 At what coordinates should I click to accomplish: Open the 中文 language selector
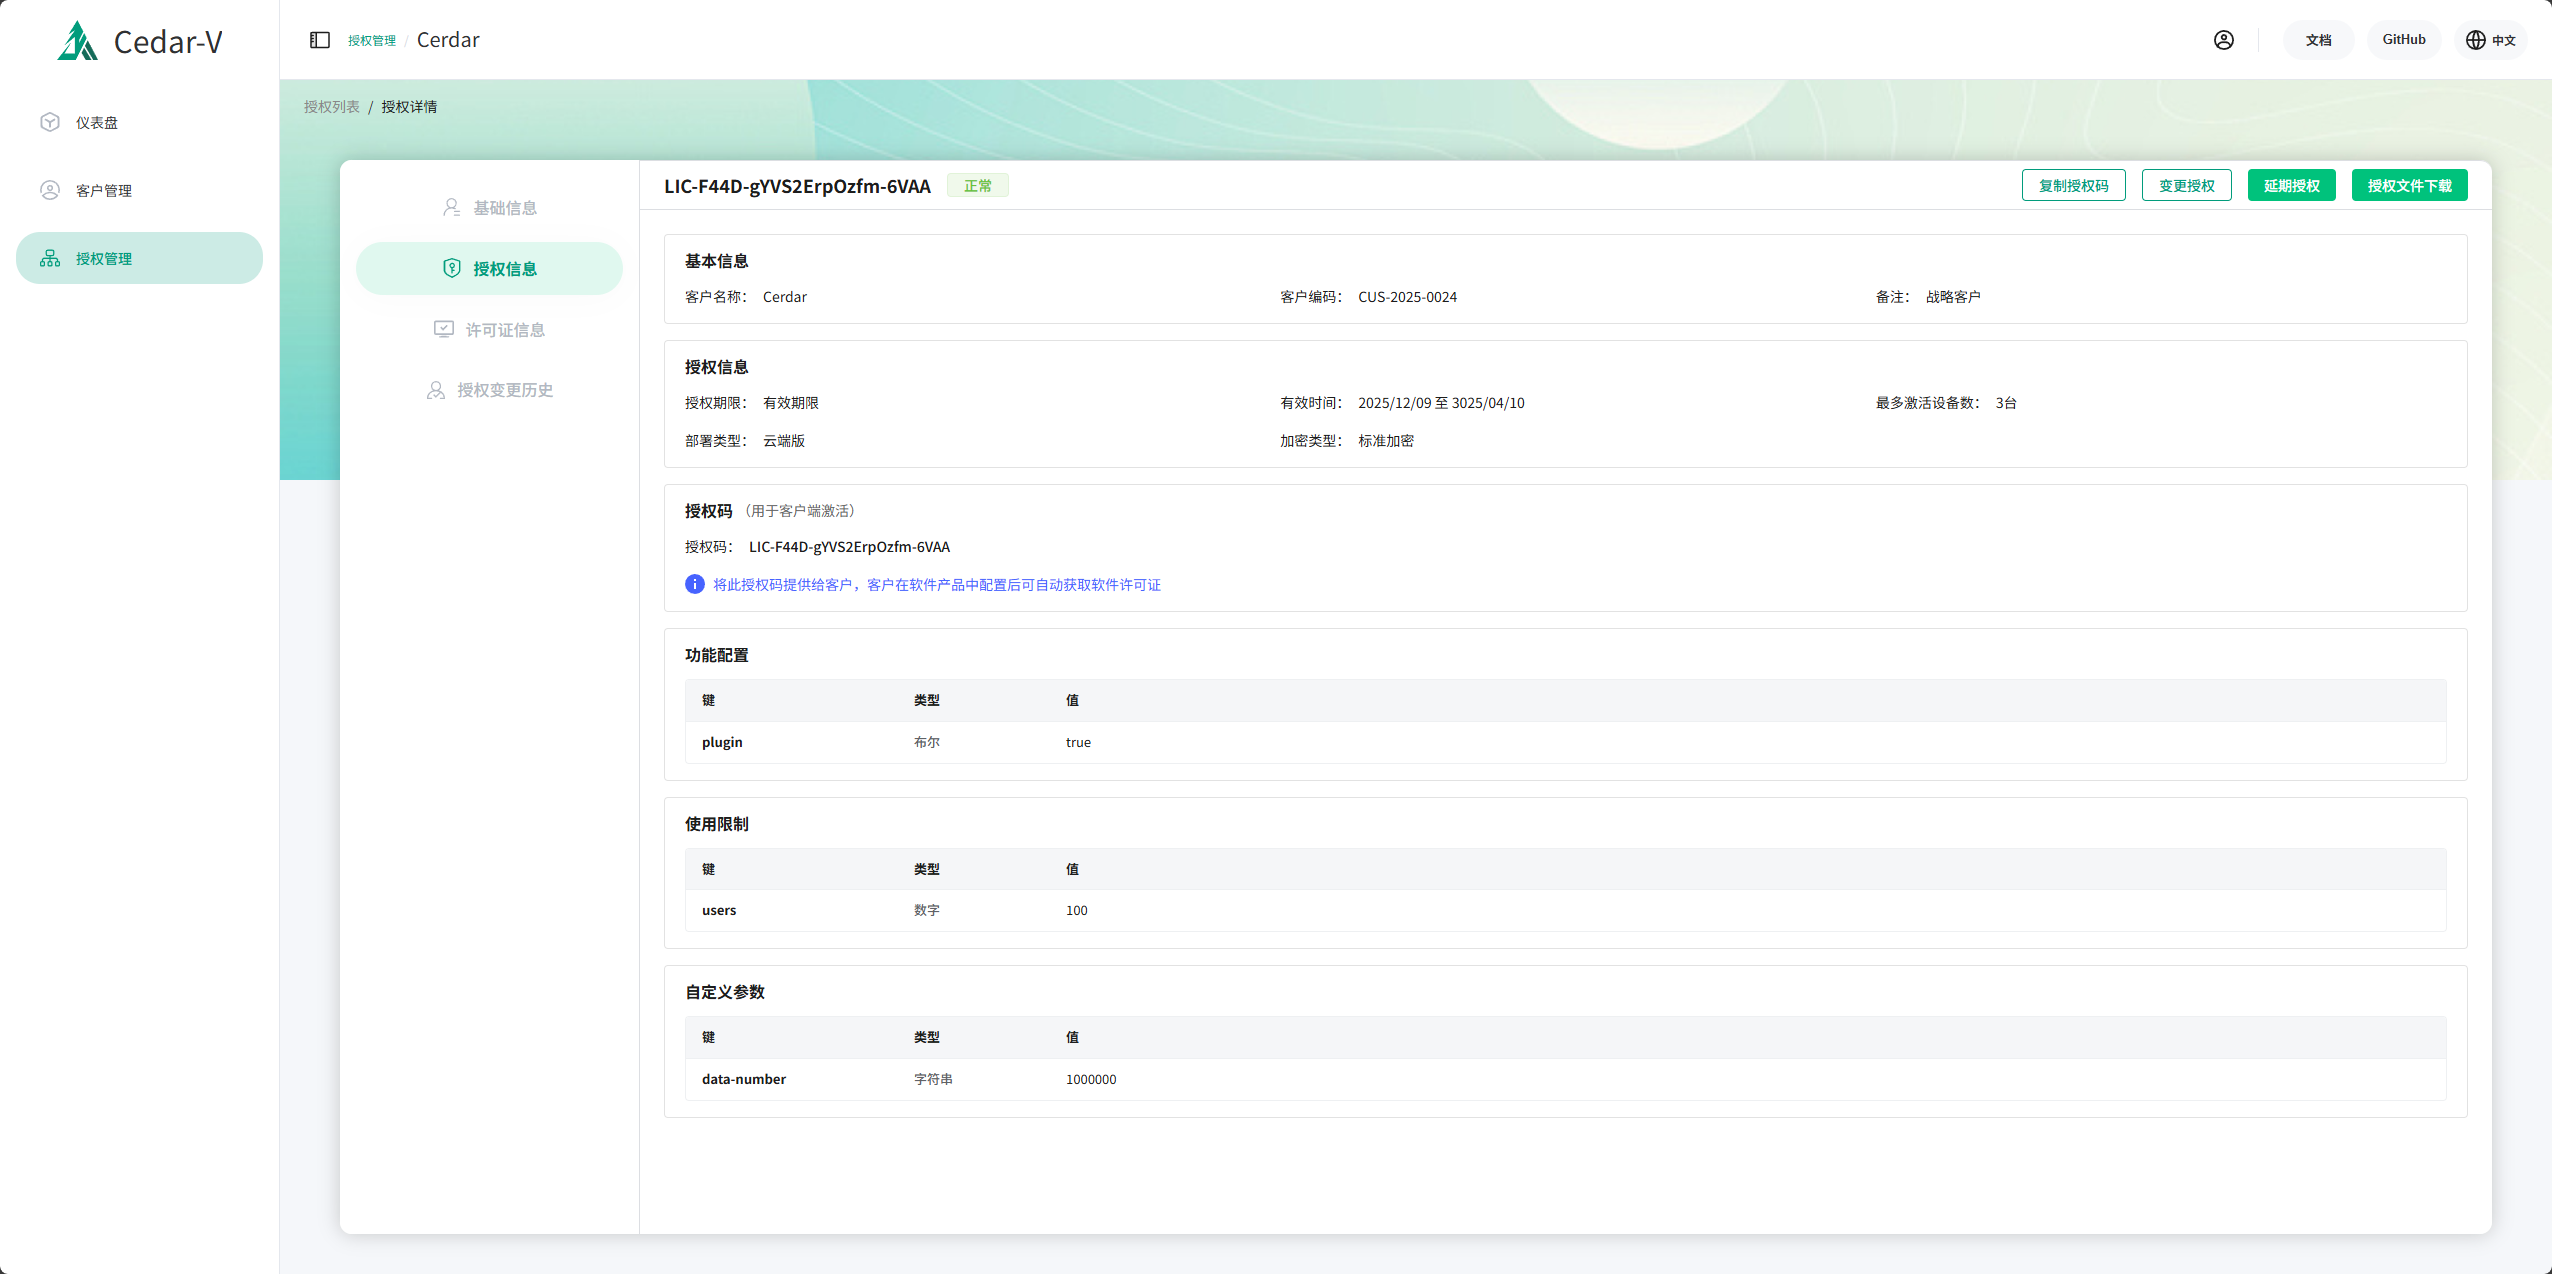pos(2490,40)
